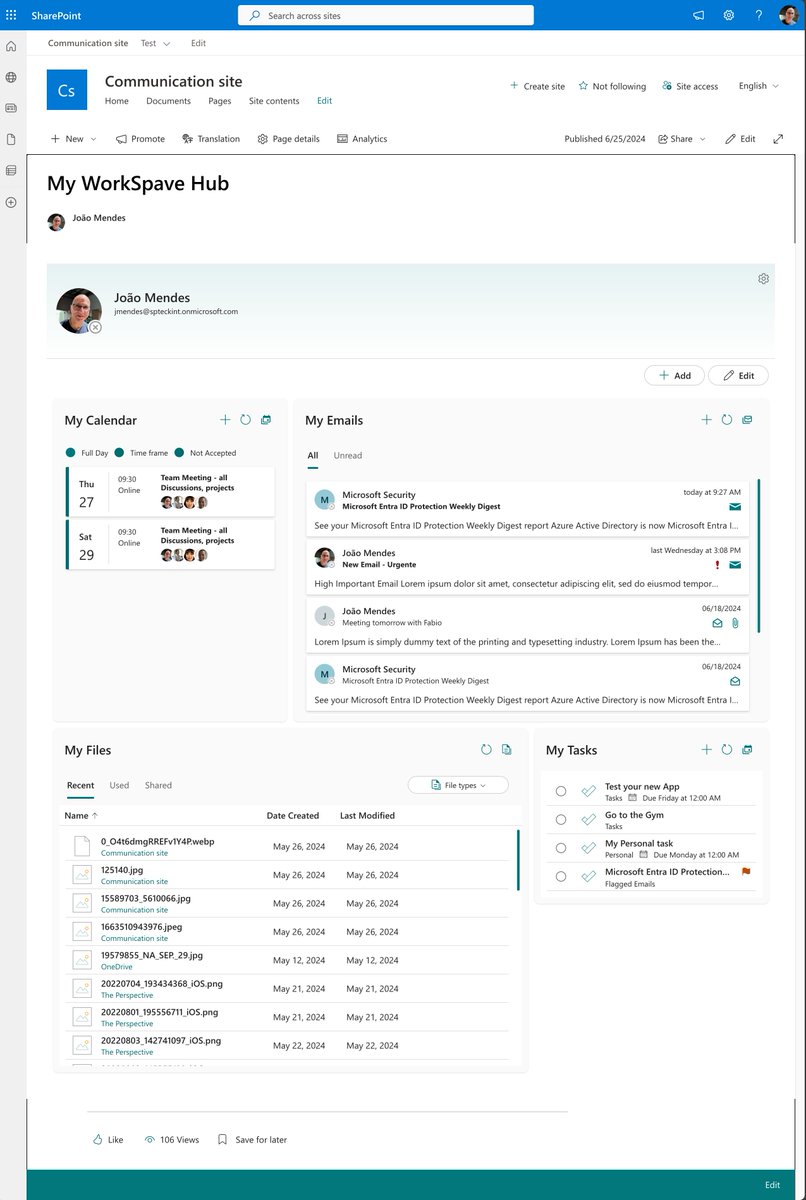Open tasks app icon on My Tasks card
The width and height of the screenshot is (806, 1200).
click(x=747, y=749)
